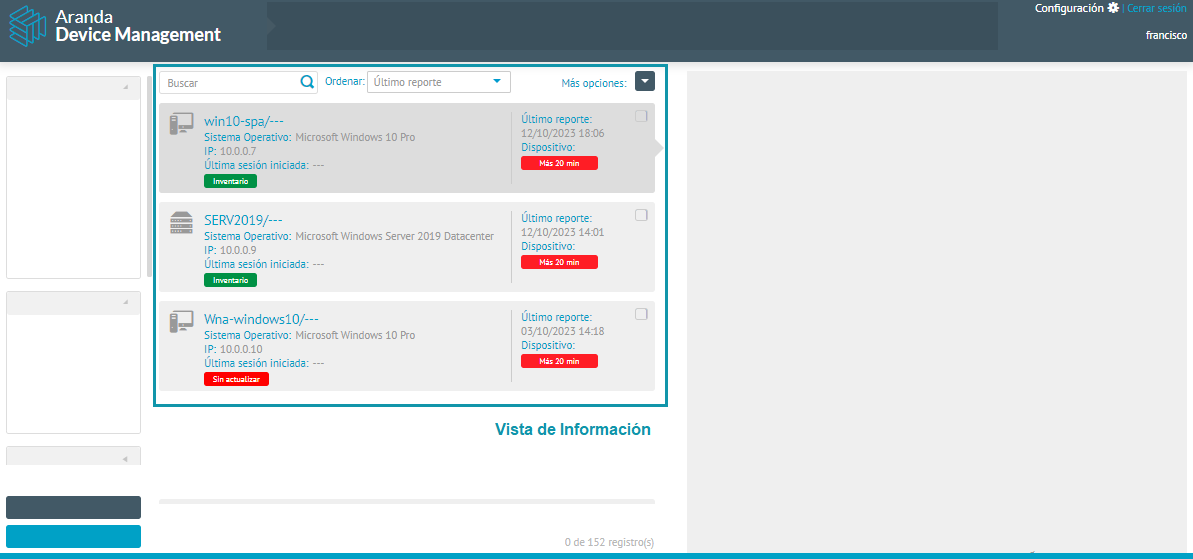Click the Aranda Device Management logo
1193x559 pixels.
[114, 25]
